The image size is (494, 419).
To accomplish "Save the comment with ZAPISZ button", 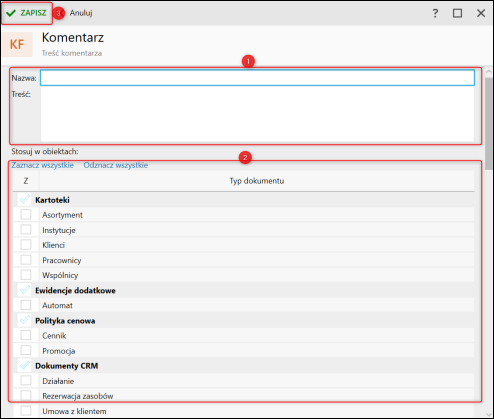I will [27, 13].
